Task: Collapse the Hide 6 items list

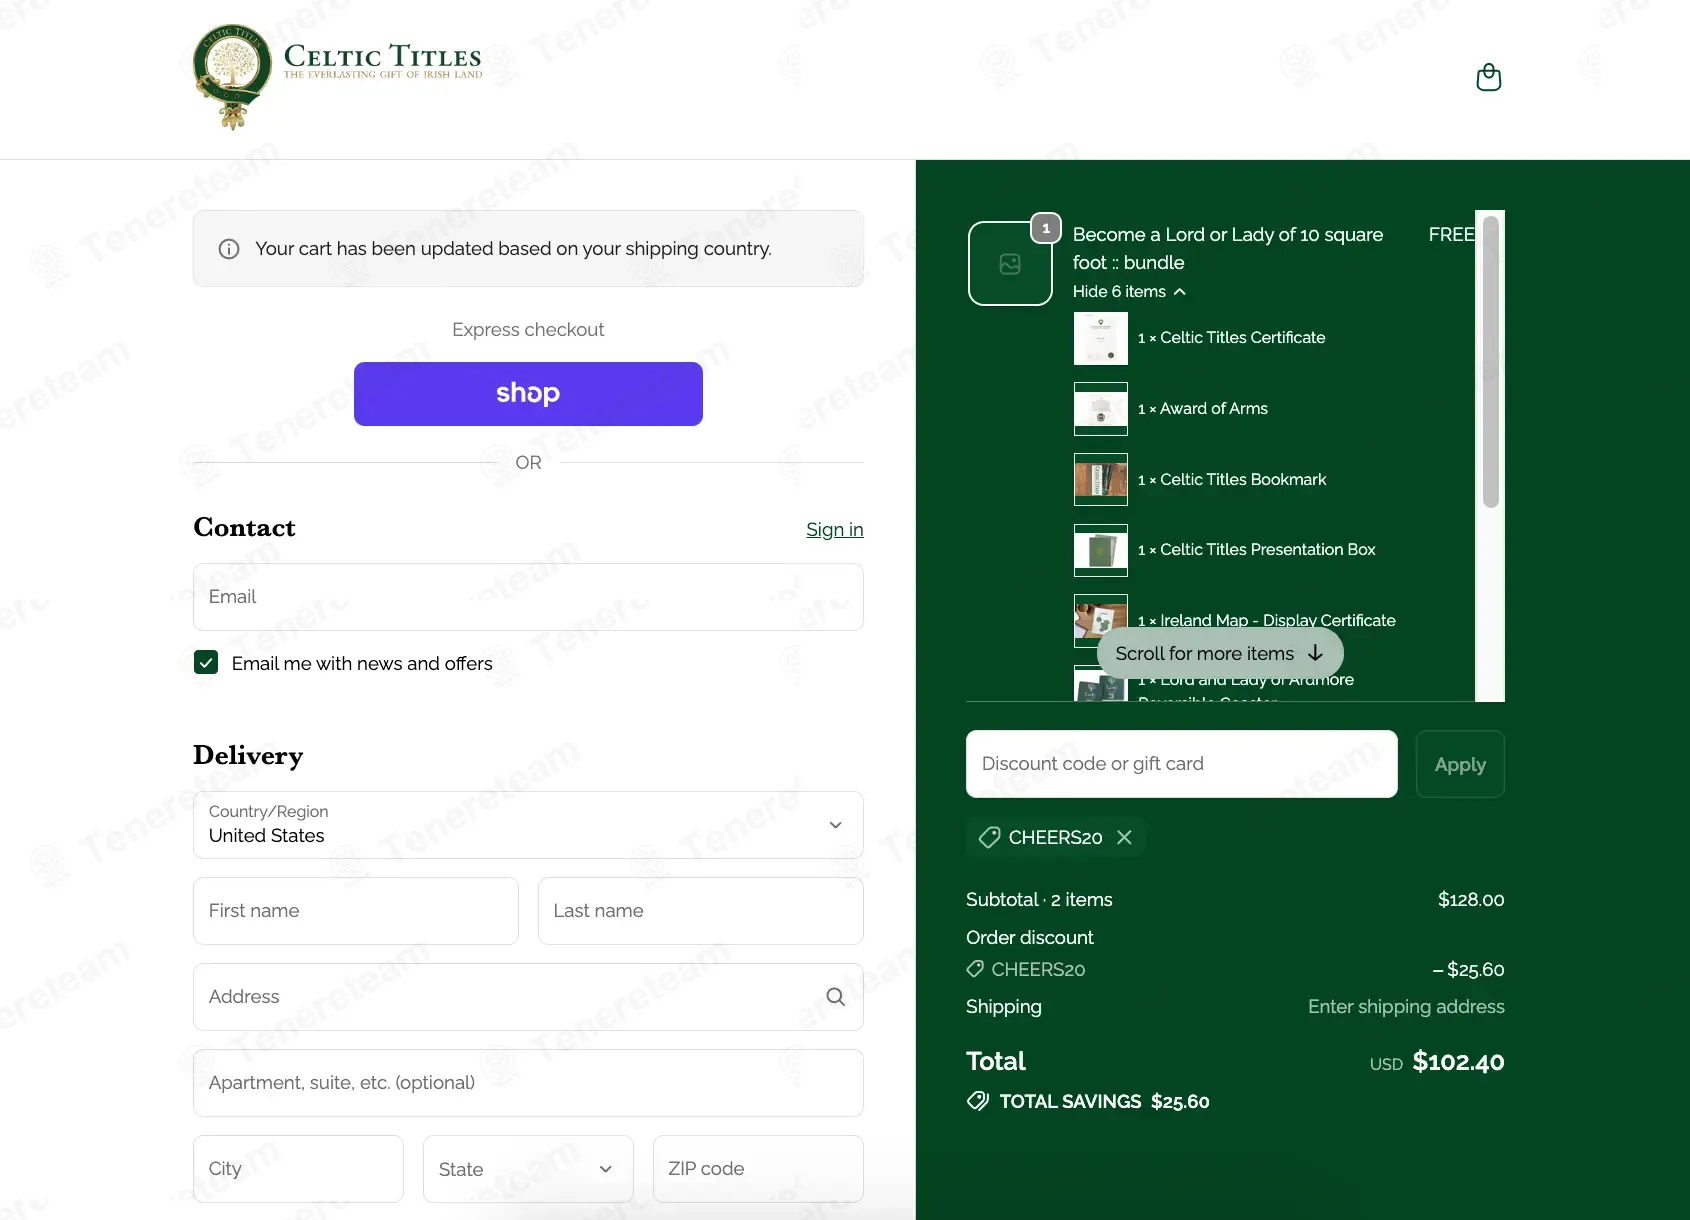Action: point(1129,292)
